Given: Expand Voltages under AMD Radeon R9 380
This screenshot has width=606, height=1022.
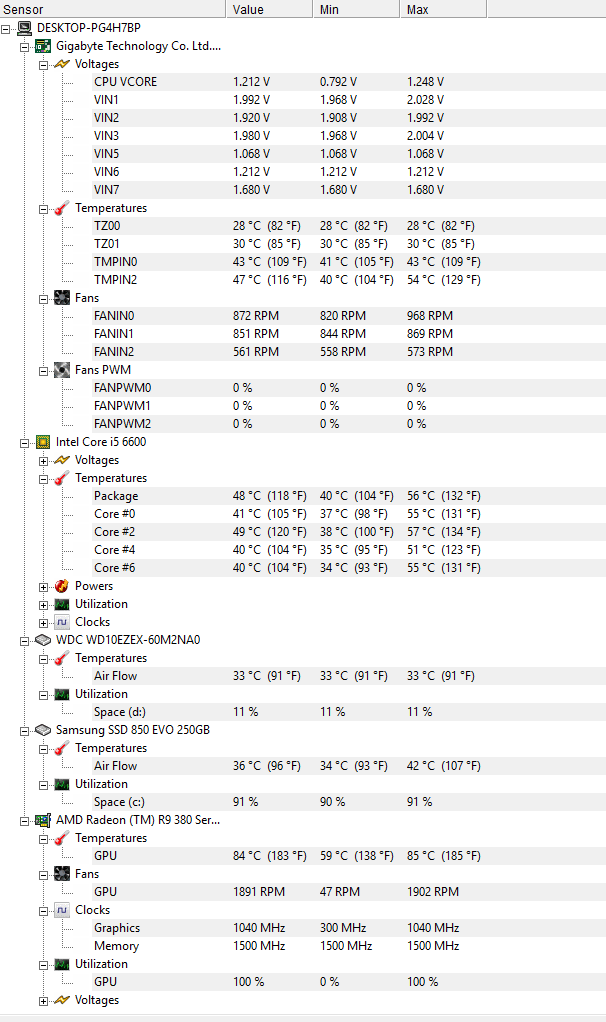Looking at the screenshot, I should coord(43,1000).
